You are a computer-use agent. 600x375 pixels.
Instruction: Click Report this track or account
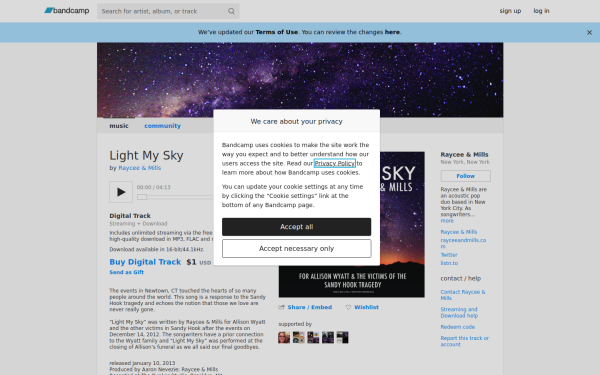click(465, 341)
